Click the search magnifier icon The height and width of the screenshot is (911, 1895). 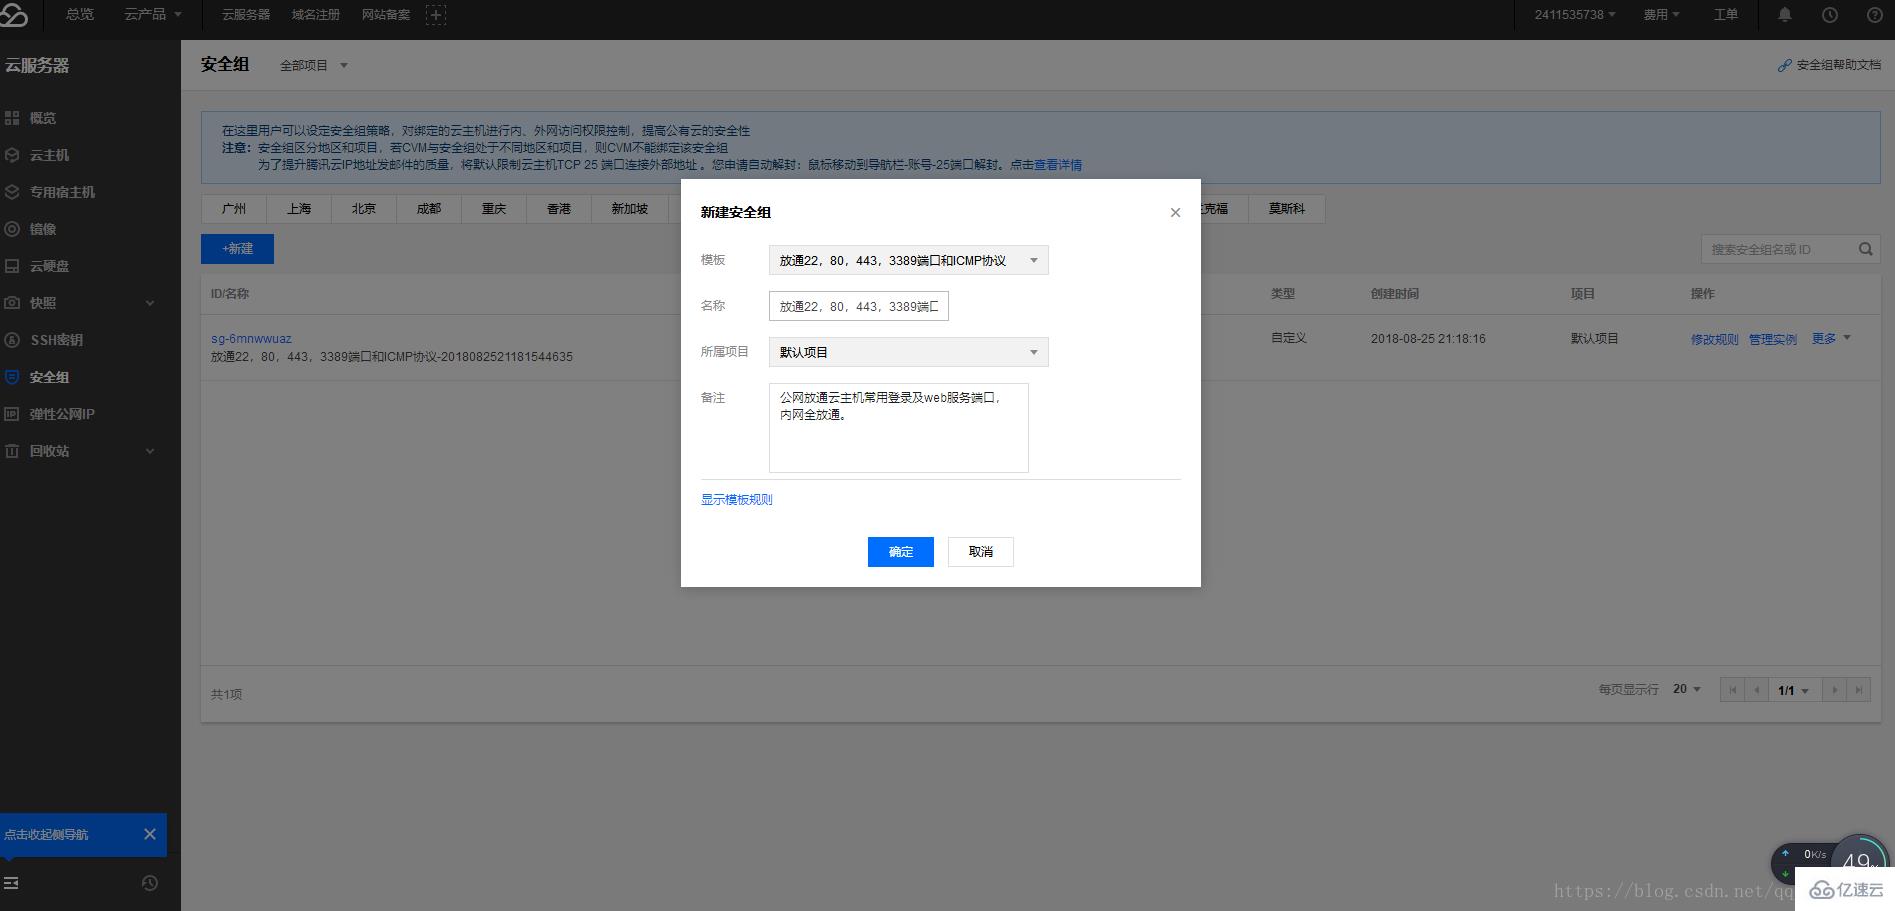tap(1865, 249)
